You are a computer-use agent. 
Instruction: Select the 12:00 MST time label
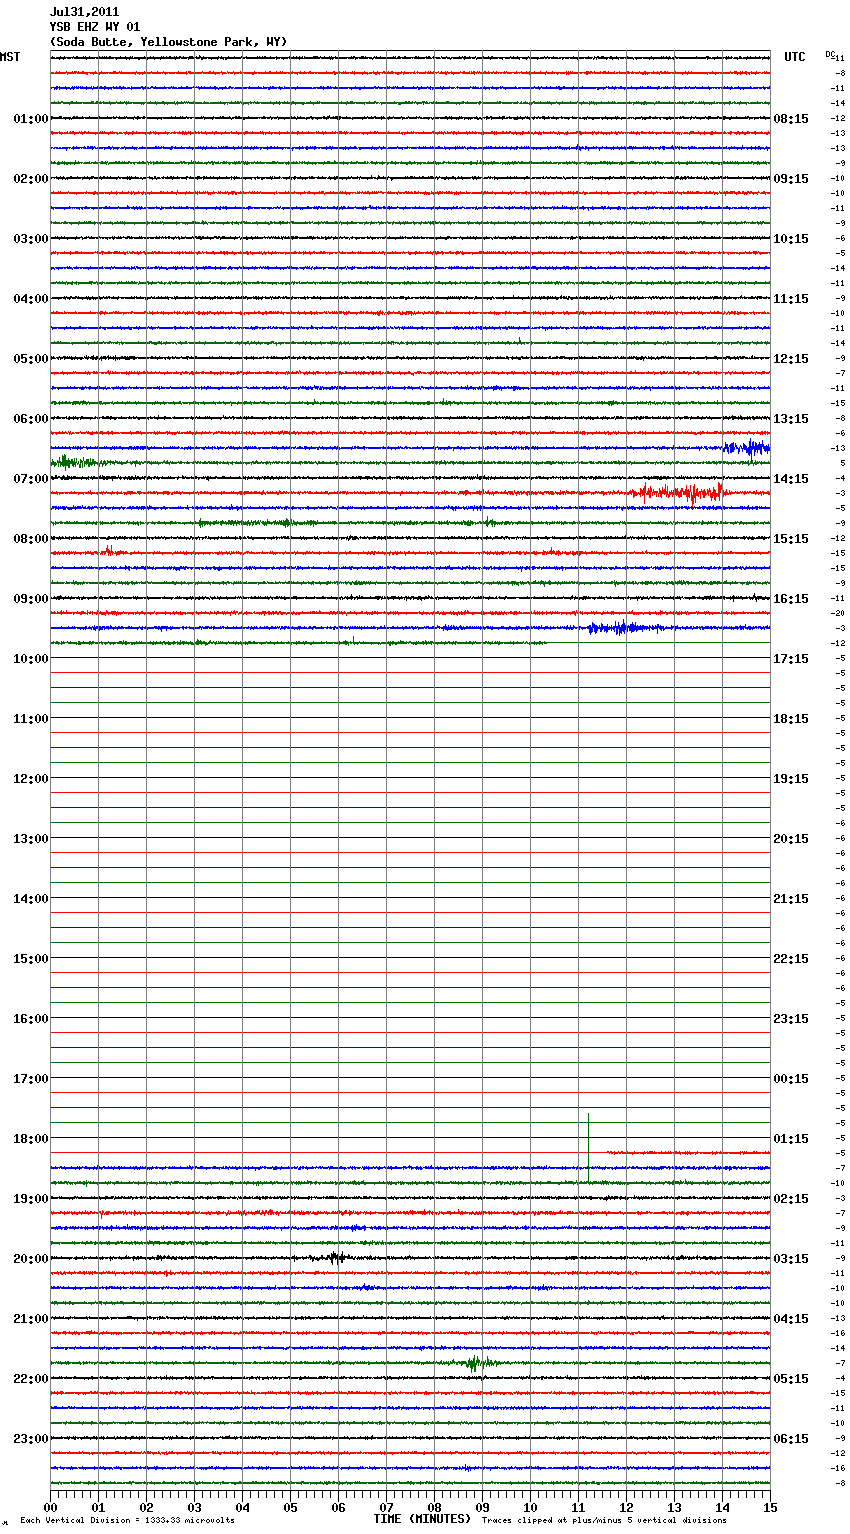click(x=31, y=779)
